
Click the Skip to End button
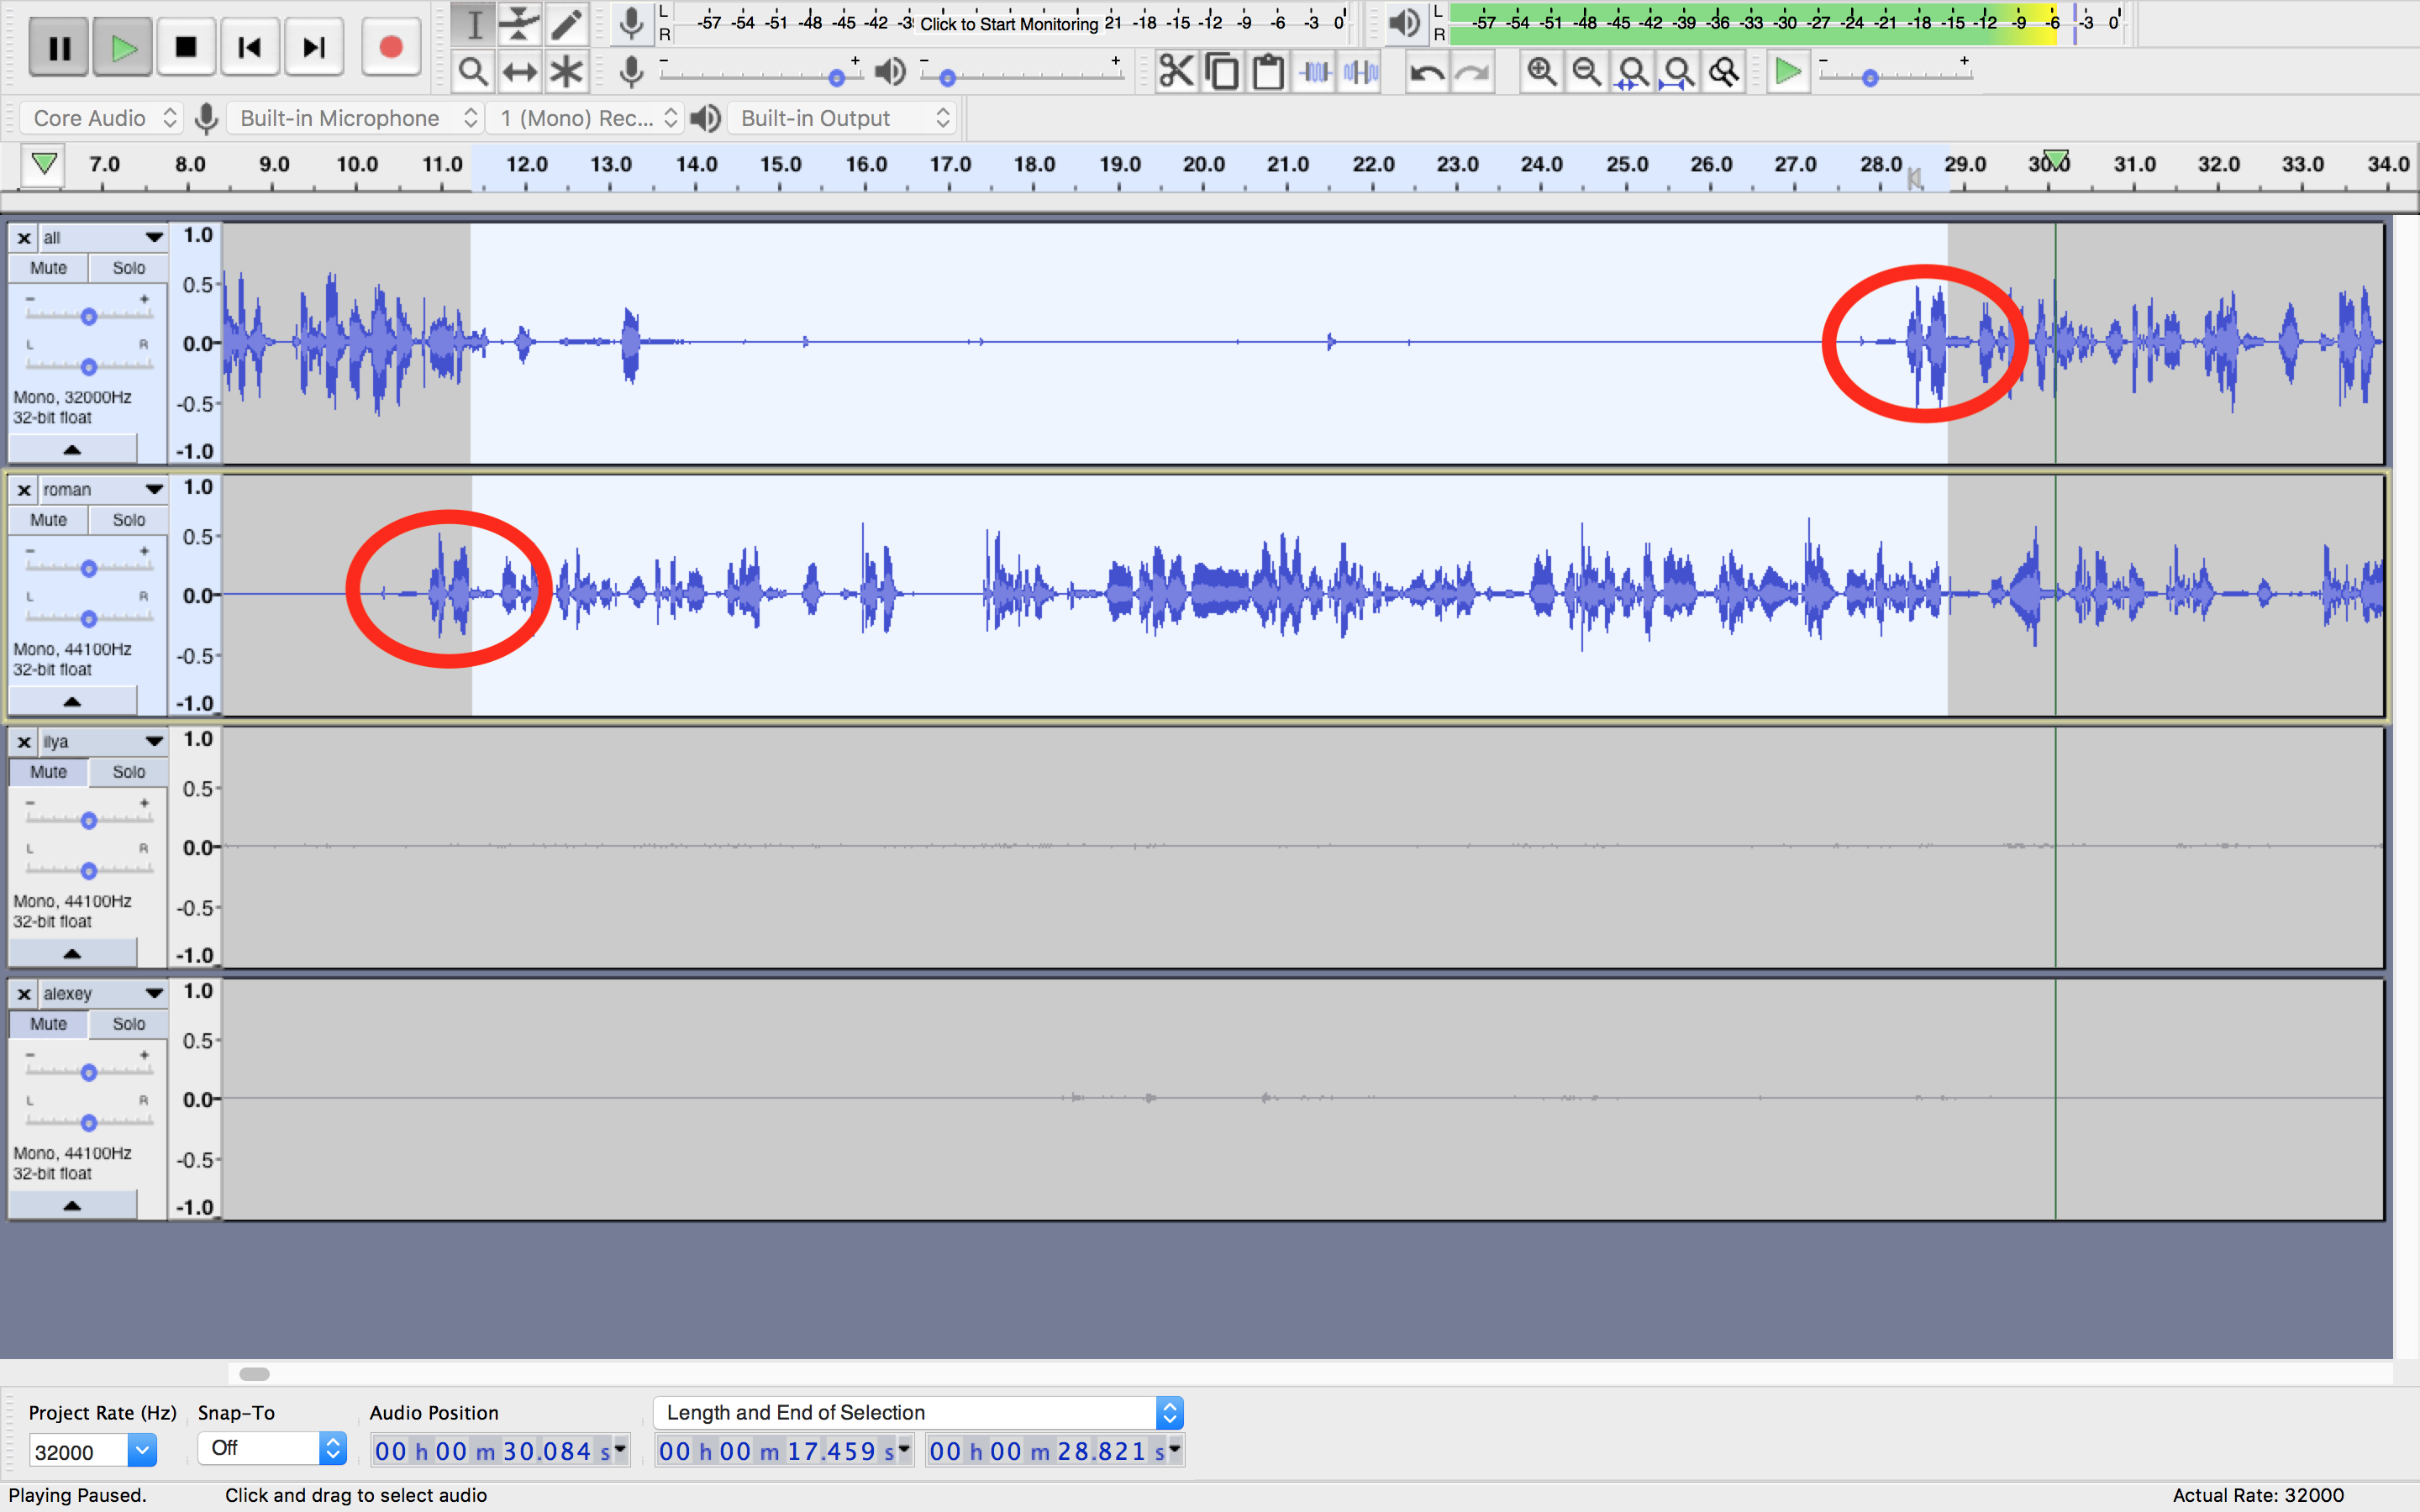tap(314, 47)
